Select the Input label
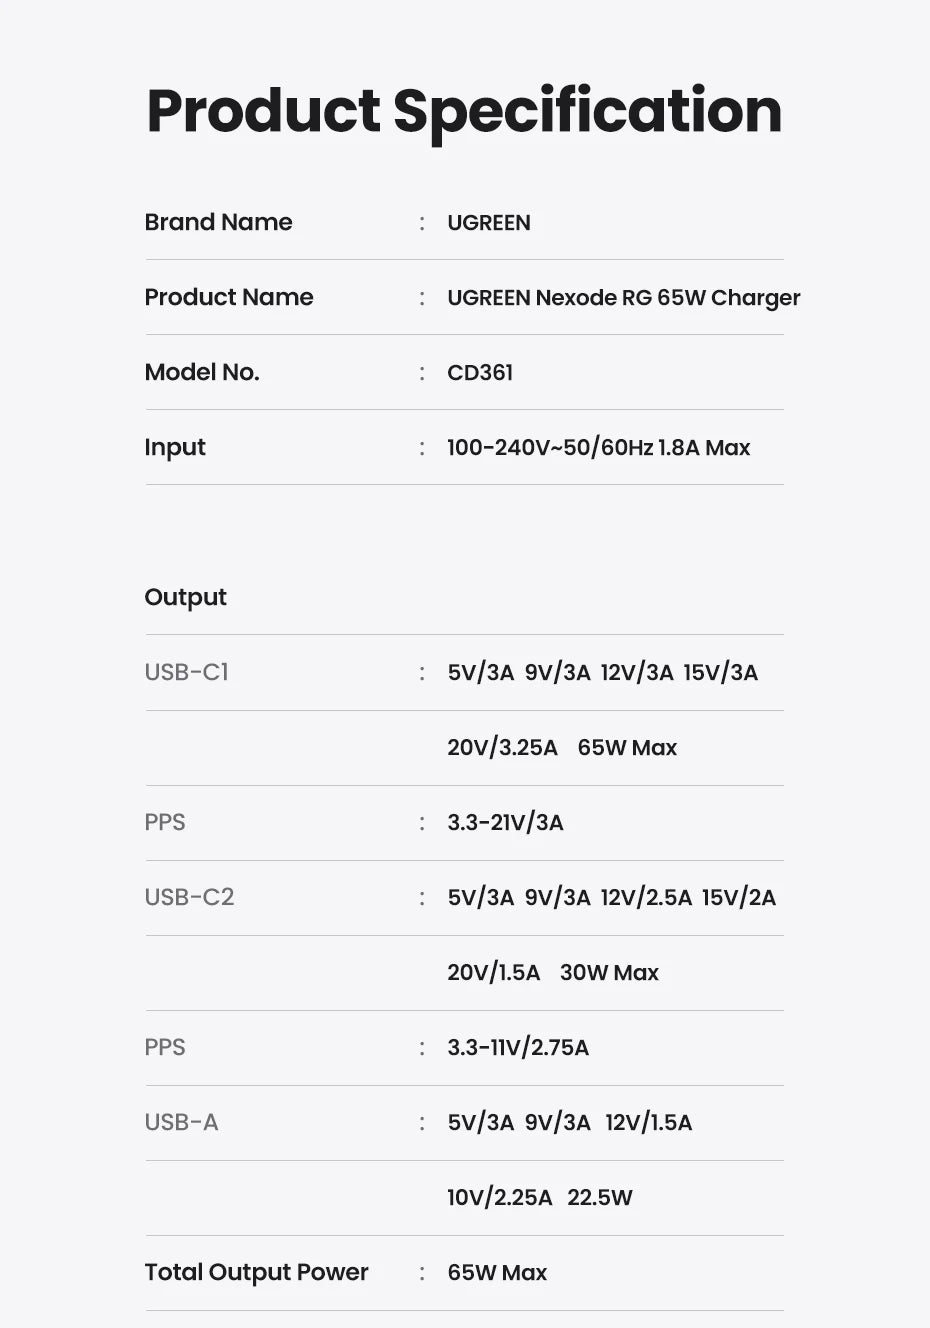Image resolution: width=930 pixels, height=1328 pixels. [175, 447]
